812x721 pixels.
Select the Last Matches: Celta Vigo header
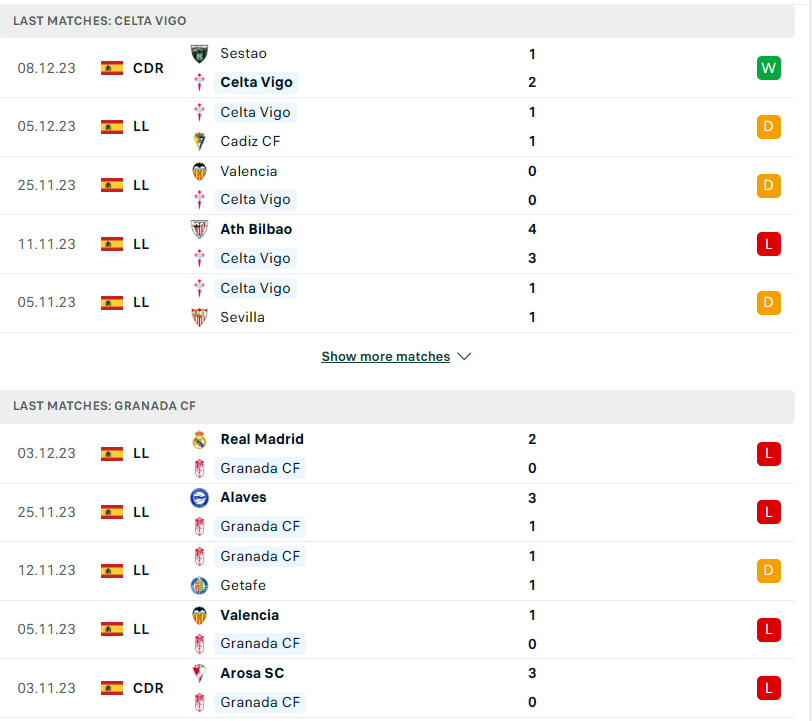(x=397, y=21)
